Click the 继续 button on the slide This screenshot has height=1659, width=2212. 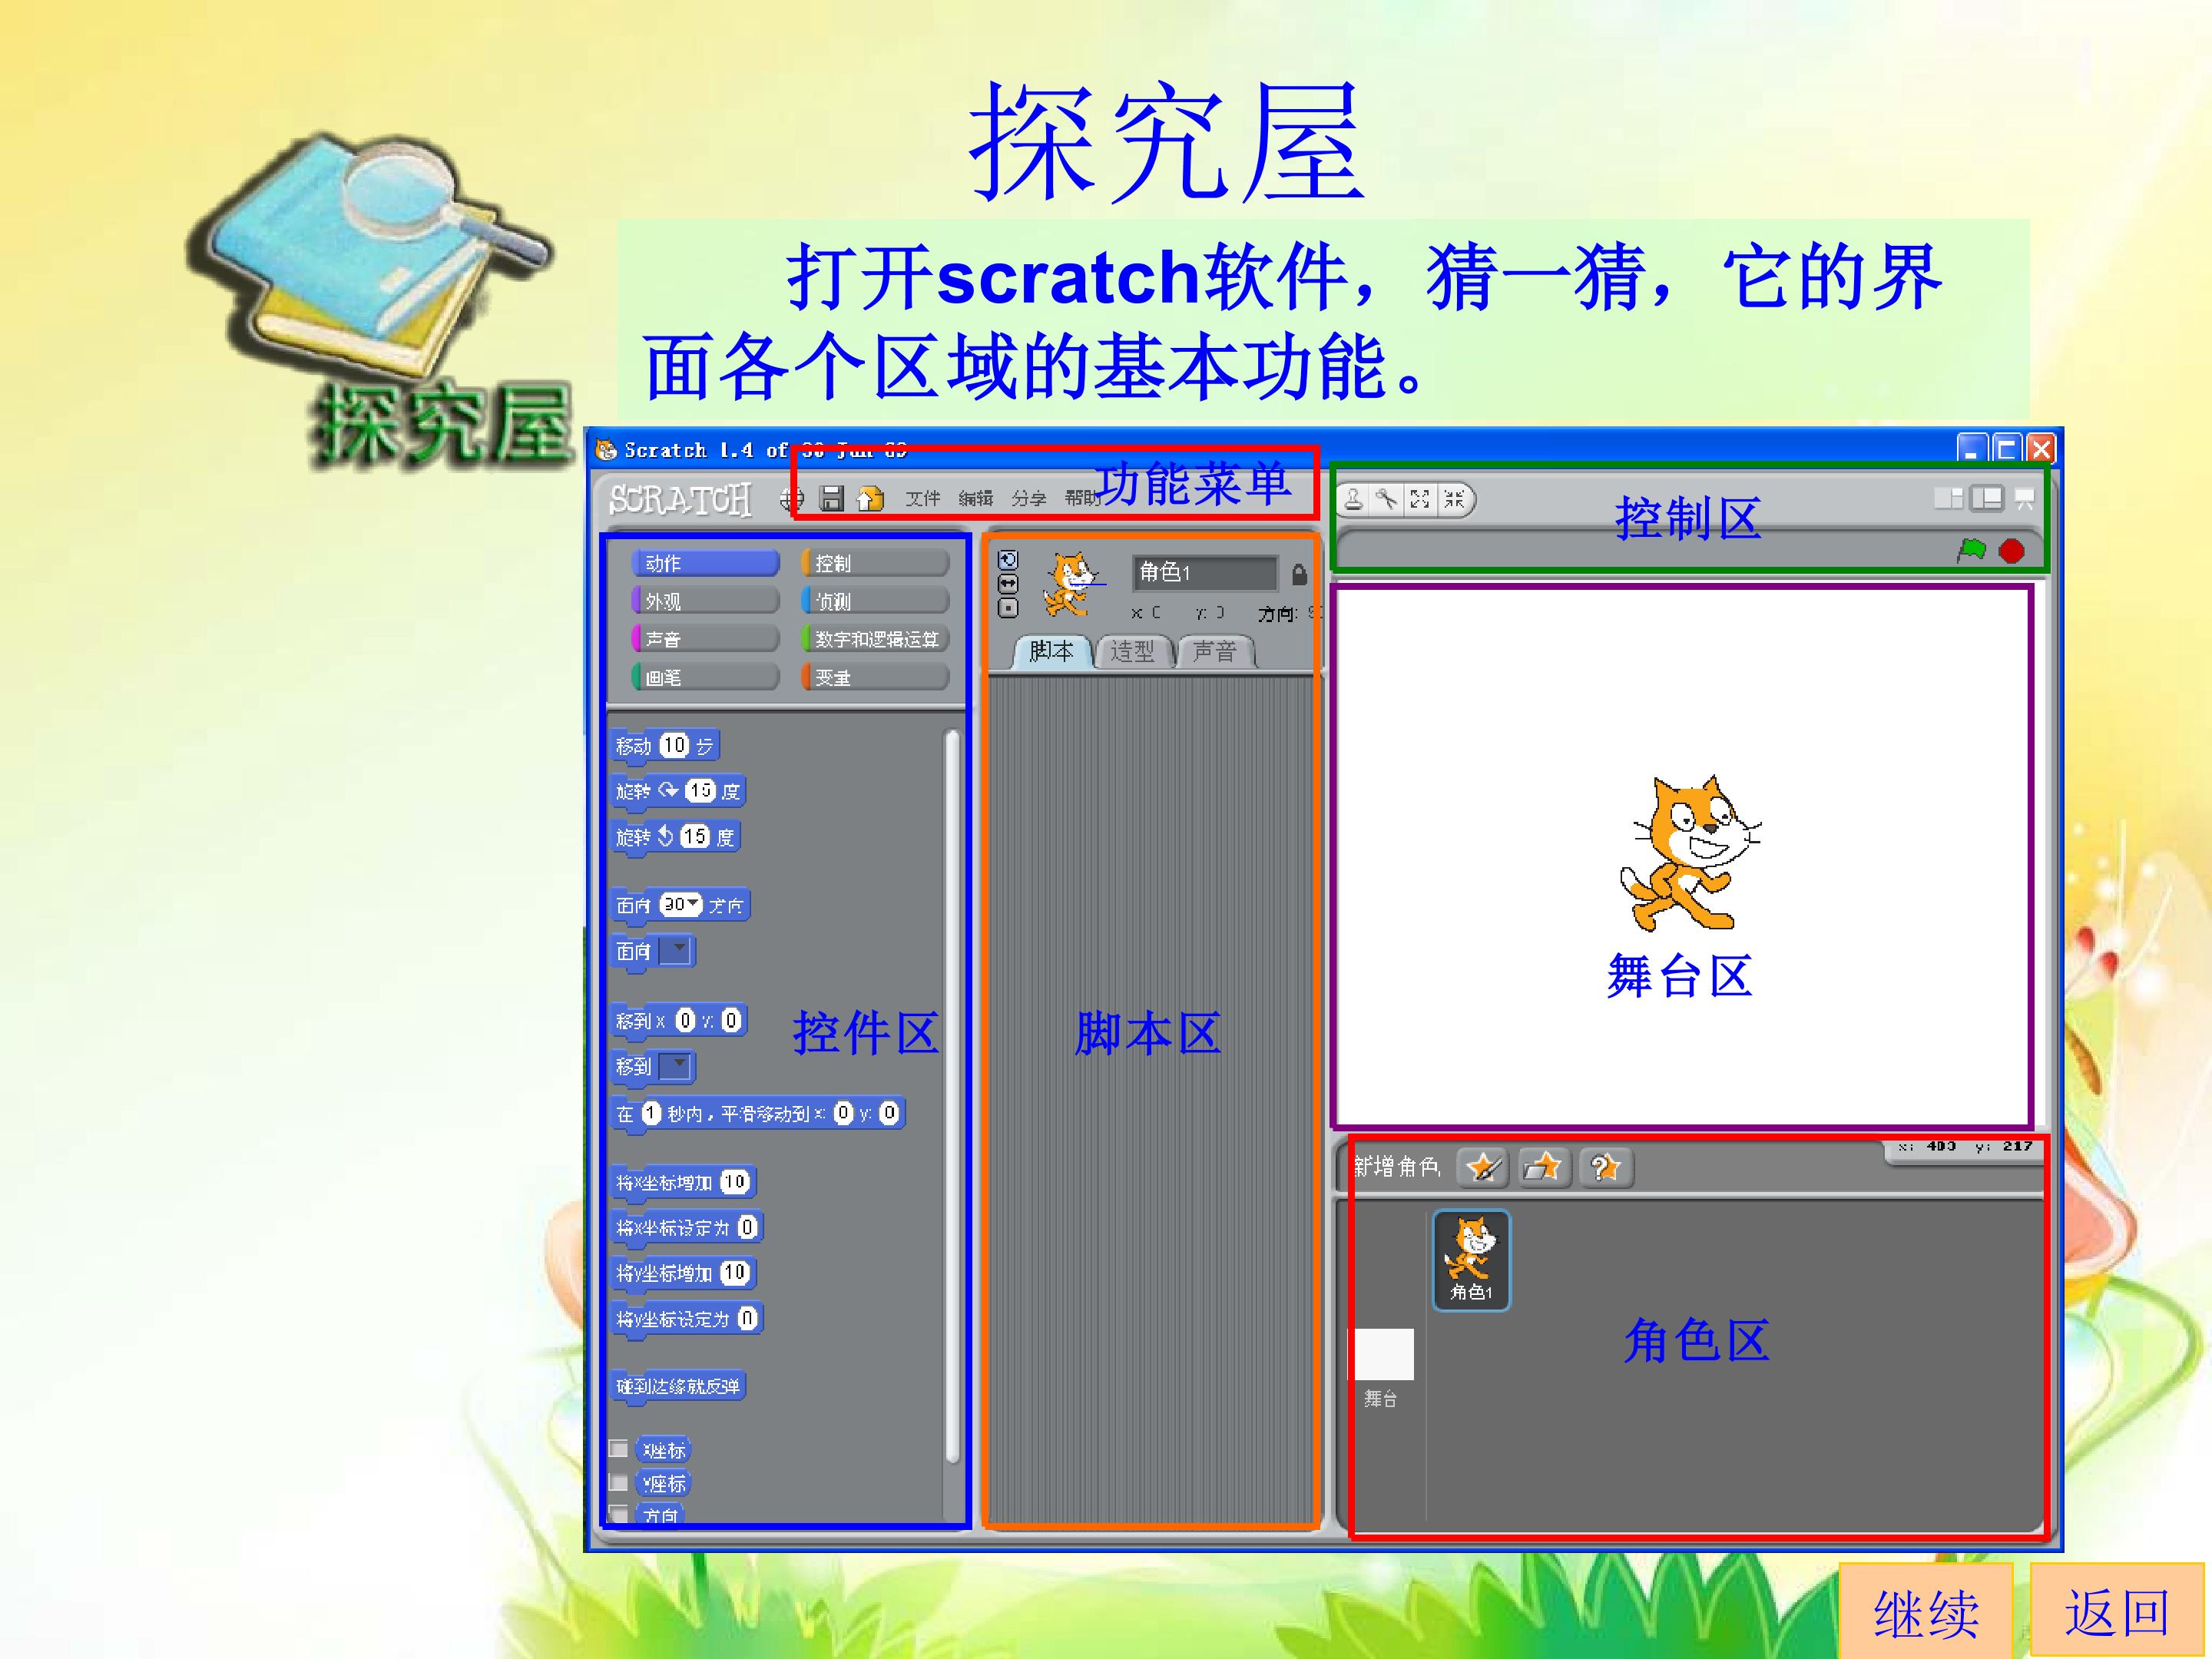tap(1926, 1612)
